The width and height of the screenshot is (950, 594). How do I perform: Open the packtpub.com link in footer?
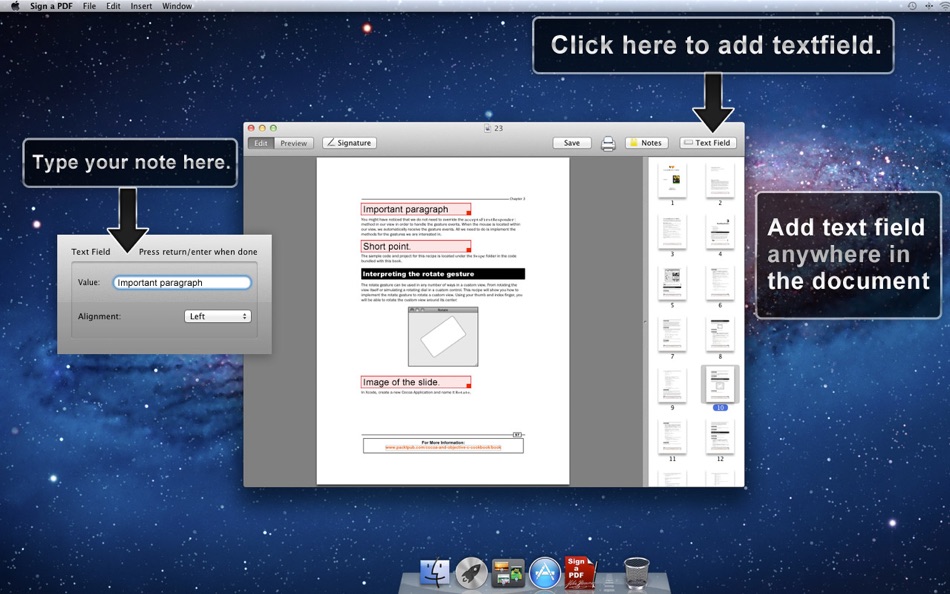pyautogui.click(x=443, y=447)
